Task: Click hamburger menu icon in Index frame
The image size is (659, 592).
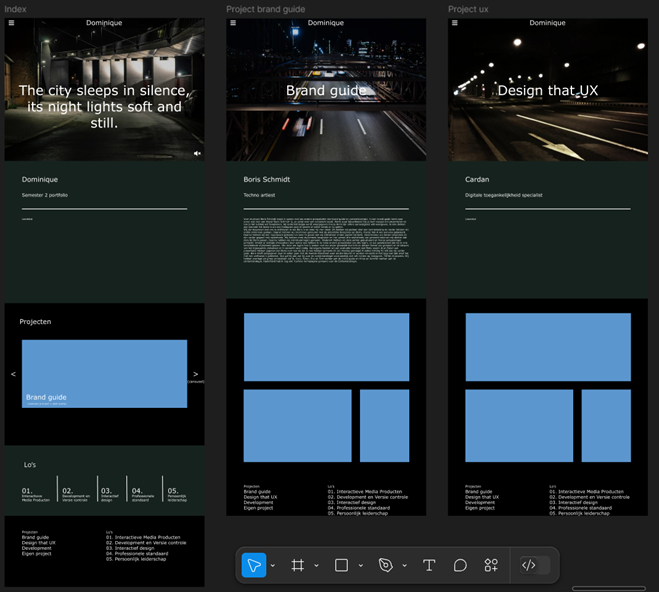Action: coord(10,23)
